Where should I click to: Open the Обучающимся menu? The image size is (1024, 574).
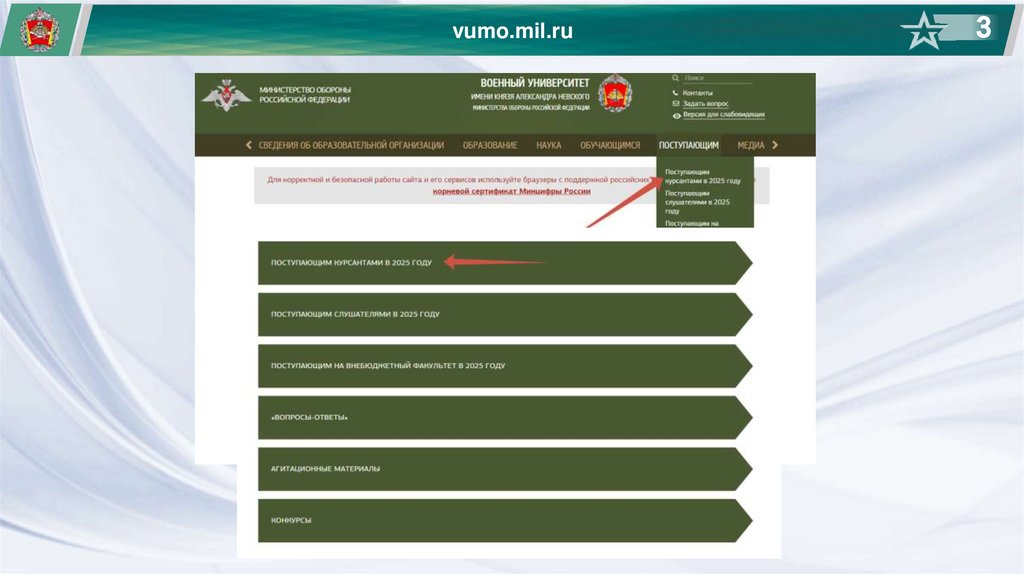pyautogui.click(x=610, y=145)
